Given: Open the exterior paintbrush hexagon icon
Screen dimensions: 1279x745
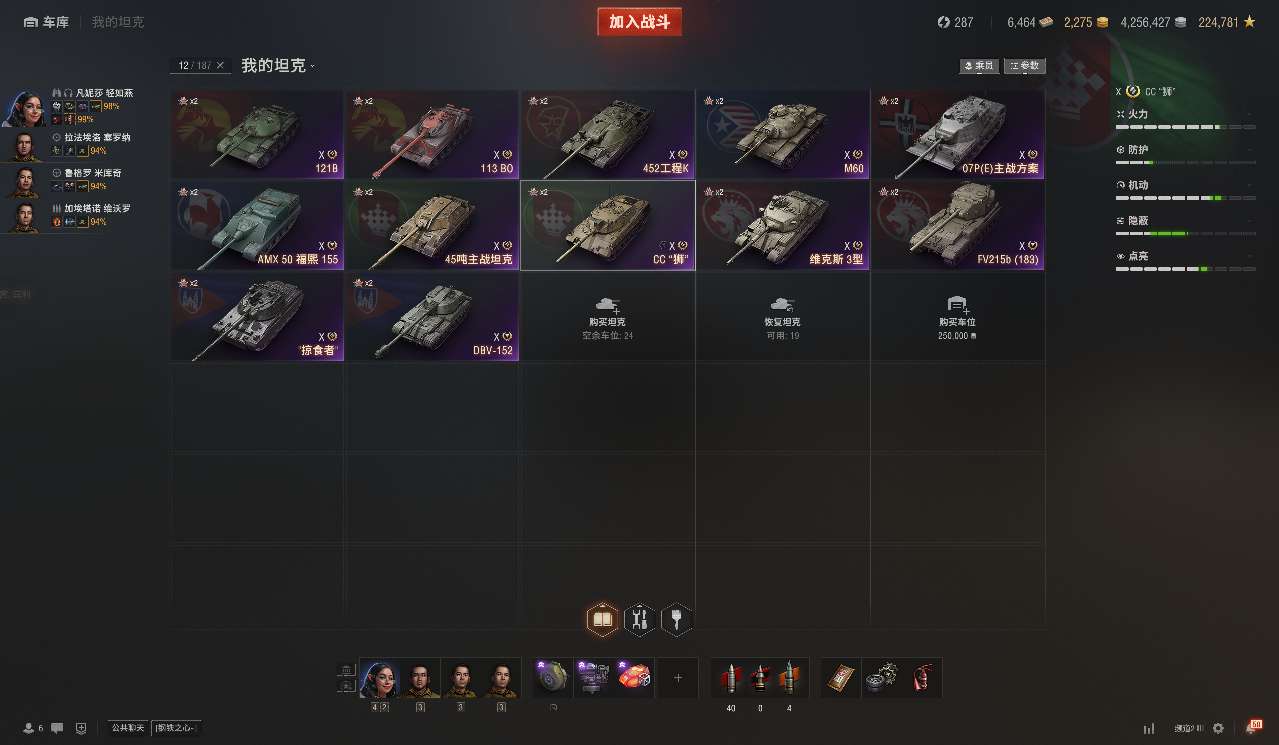Looking at the screenshot, I should coord(677,620).
